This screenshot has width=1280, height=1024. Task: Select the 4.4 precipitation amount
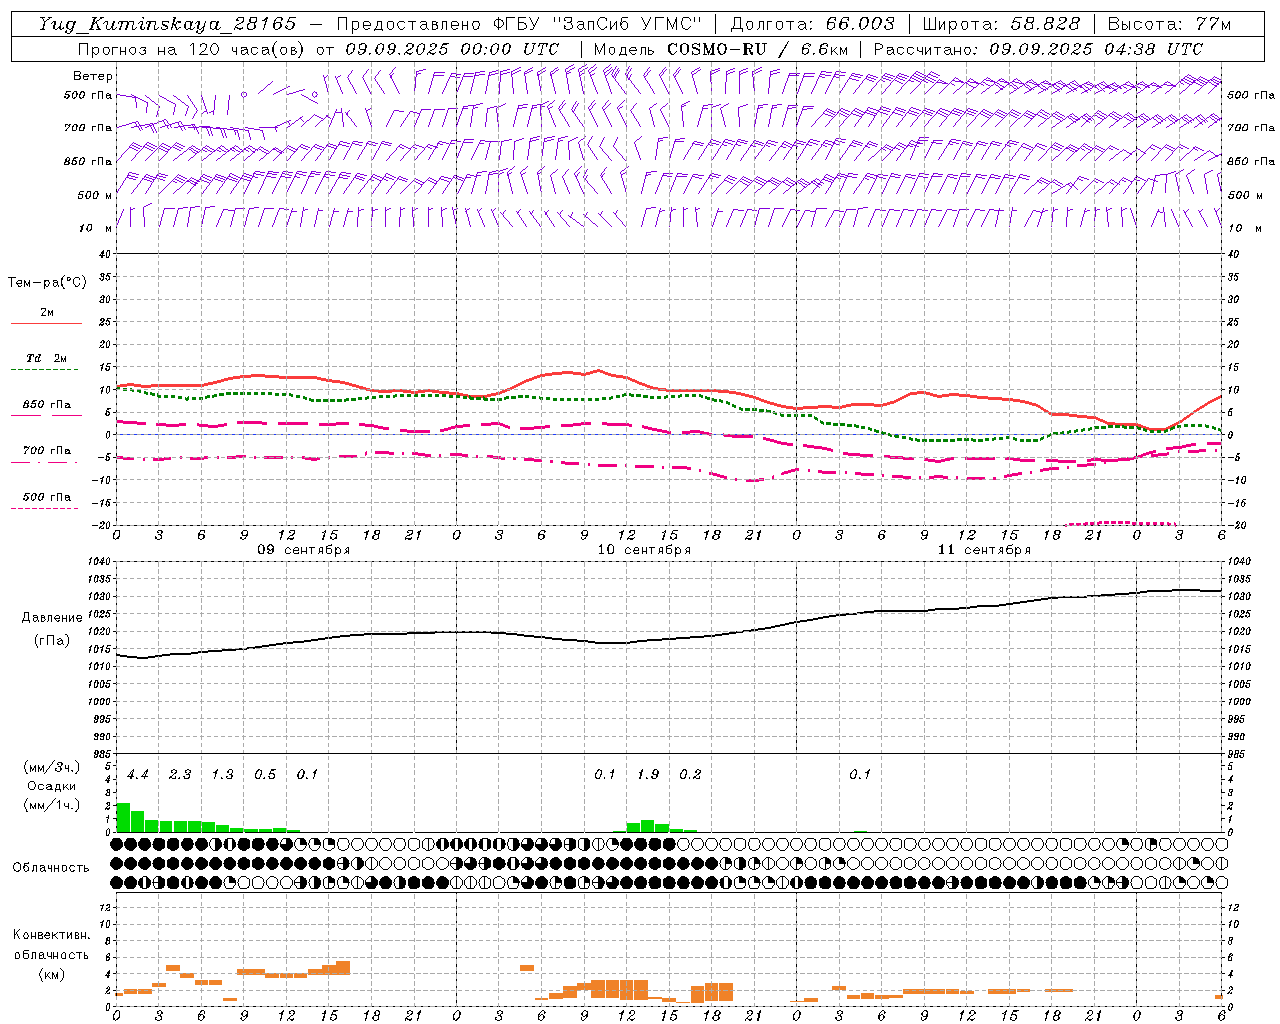tap(137, 775)
